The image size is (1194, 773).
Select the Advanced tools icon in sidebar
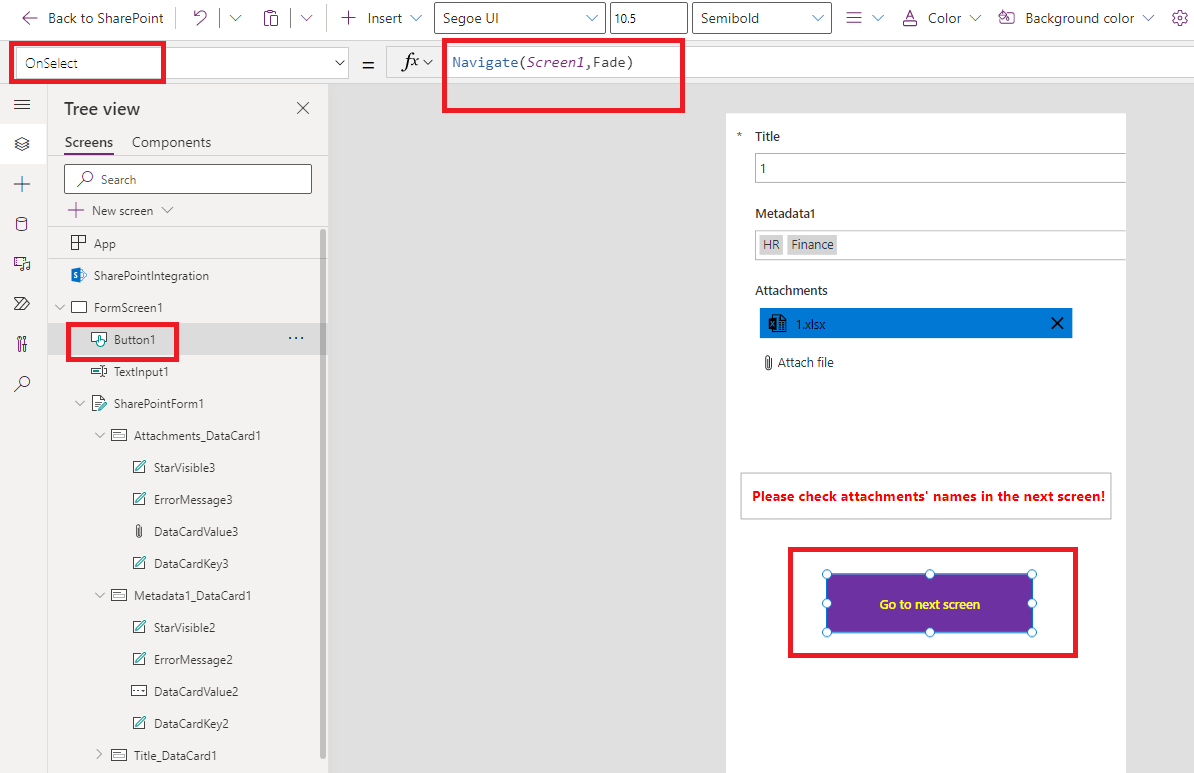click(22, 343)
